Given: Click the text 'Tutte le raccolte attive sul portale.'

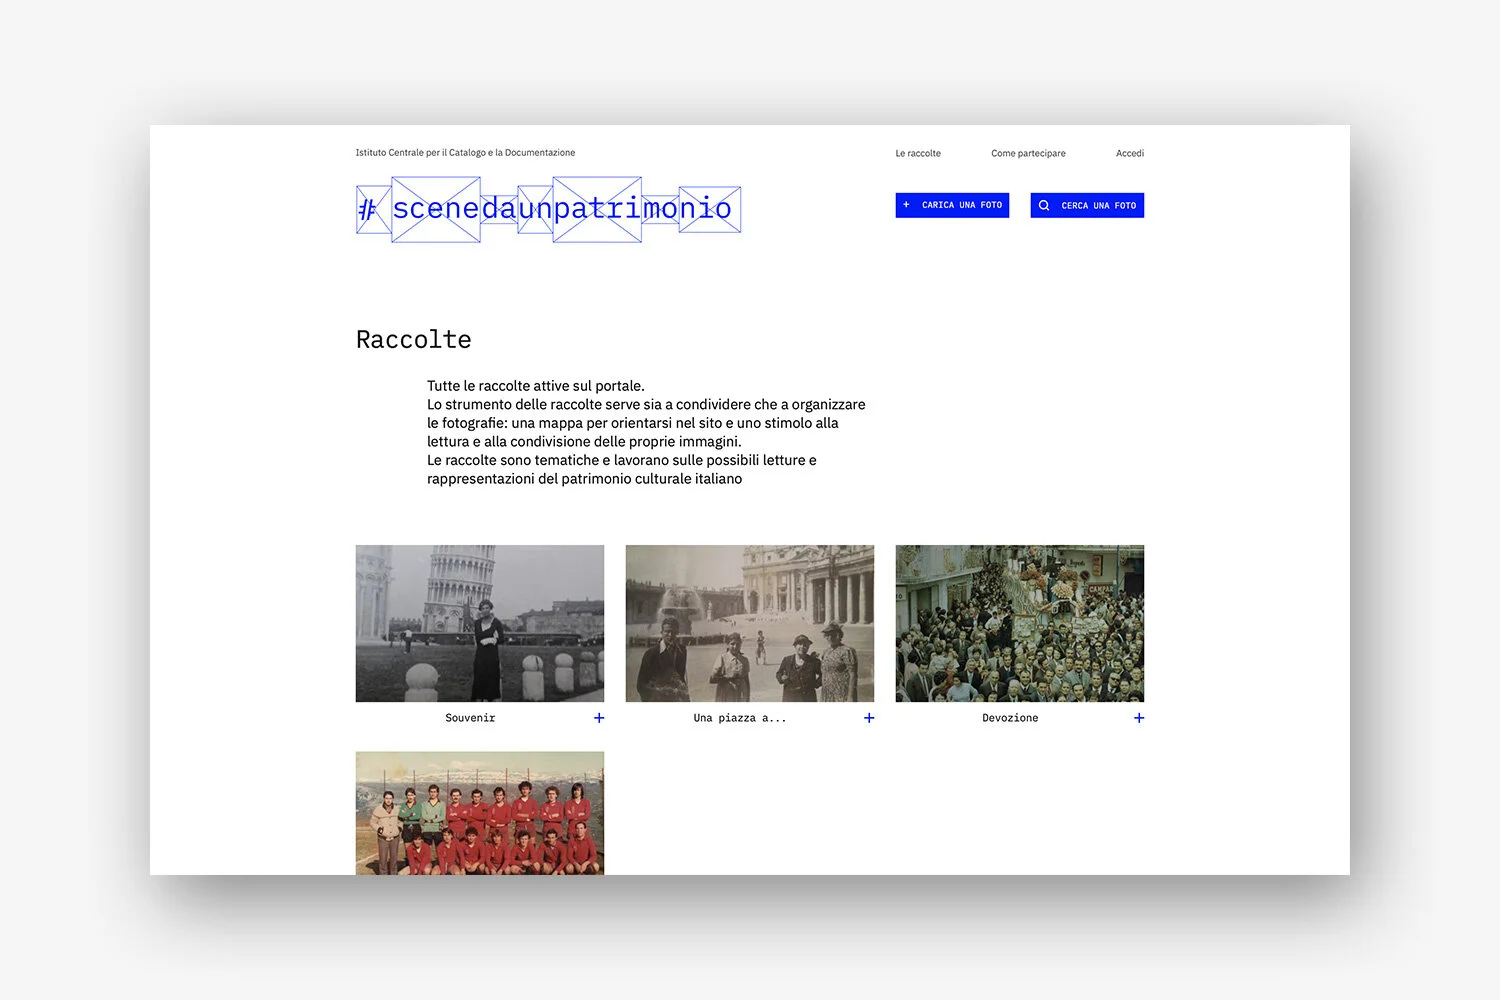Looking at the screenshot, I should [x=536, y=386].
